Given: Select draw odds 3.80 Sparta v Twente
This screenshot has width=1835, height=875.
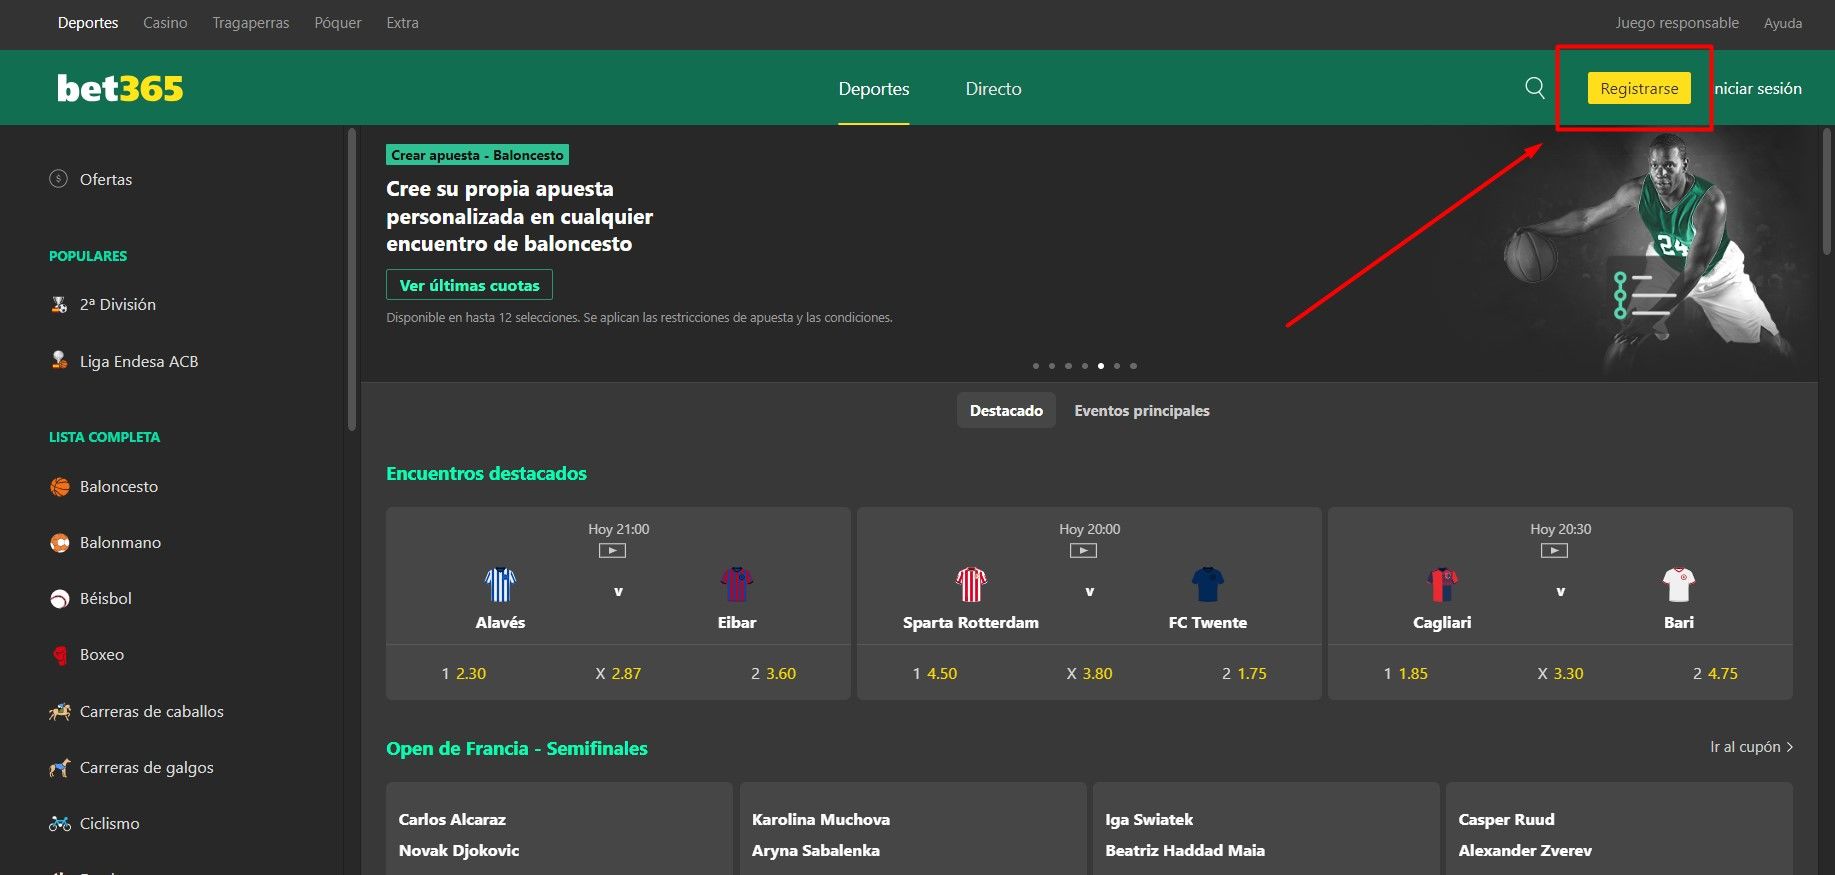Looking at the screenshot, I should click(x=1089, y=673).
